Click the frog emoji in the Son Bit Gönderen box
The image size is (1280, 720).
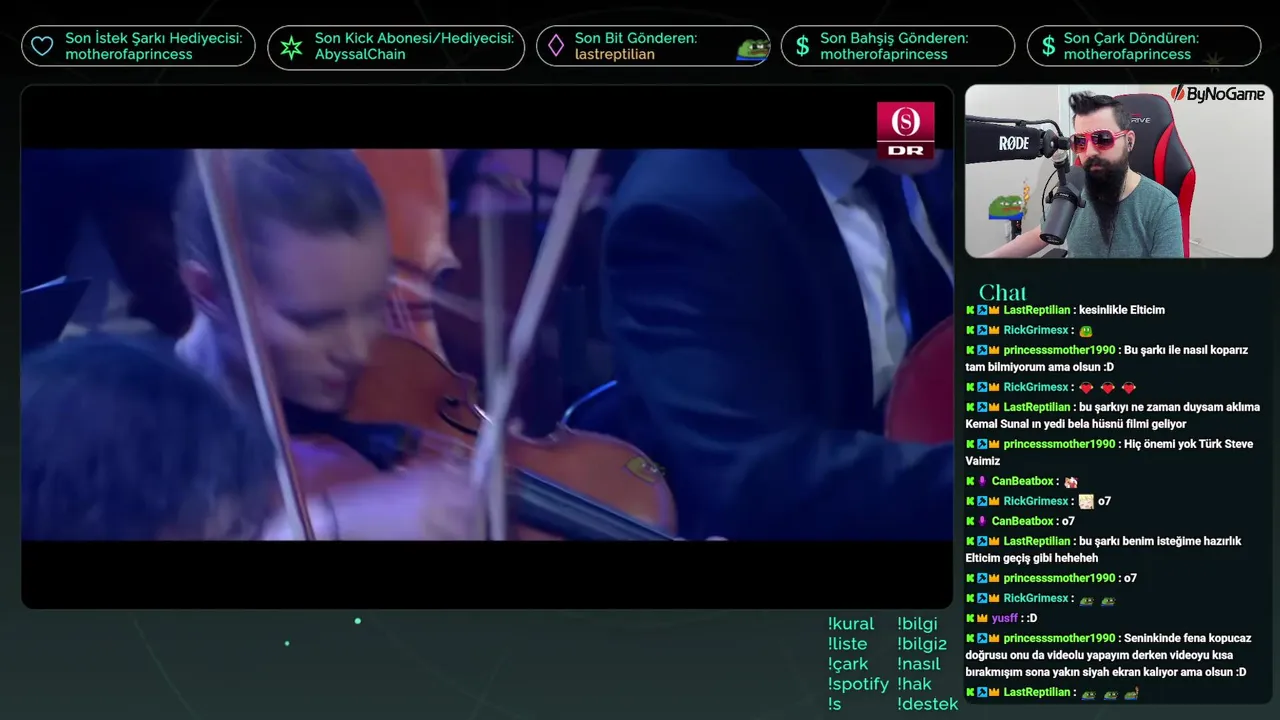pyautogui.click(x=752, y=47)
